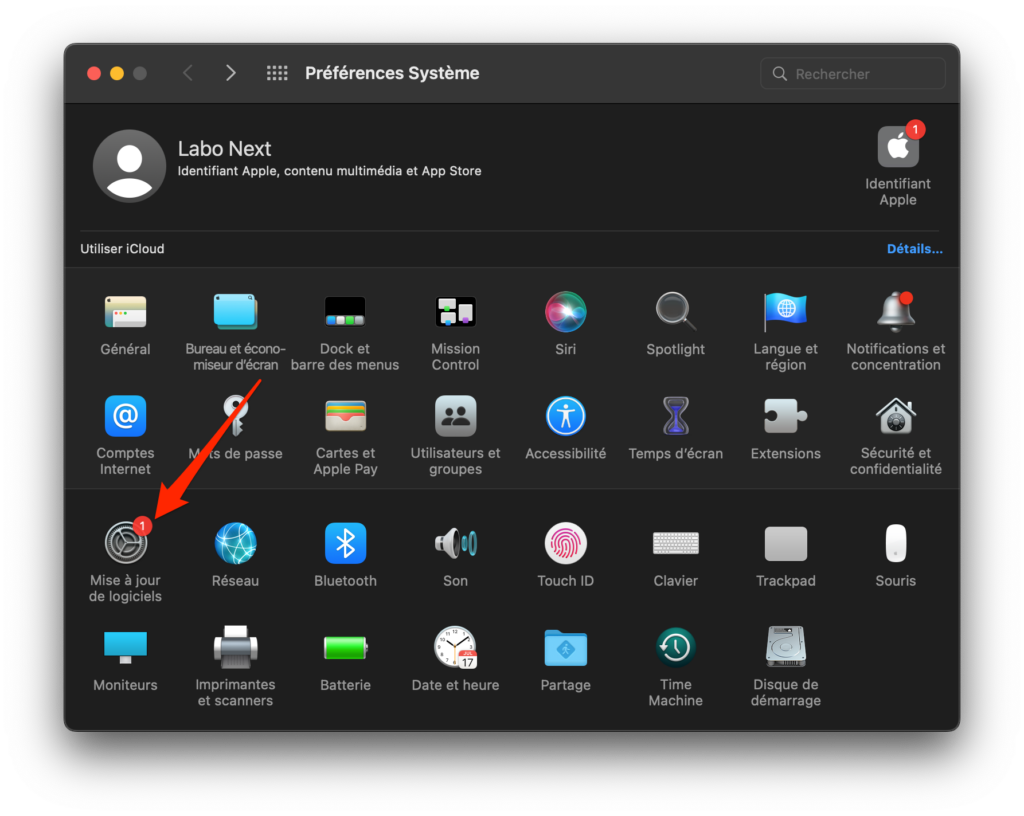Open Général preferences pane
The height and width of the screenshot is (816, 1024).
click(125, 312)
